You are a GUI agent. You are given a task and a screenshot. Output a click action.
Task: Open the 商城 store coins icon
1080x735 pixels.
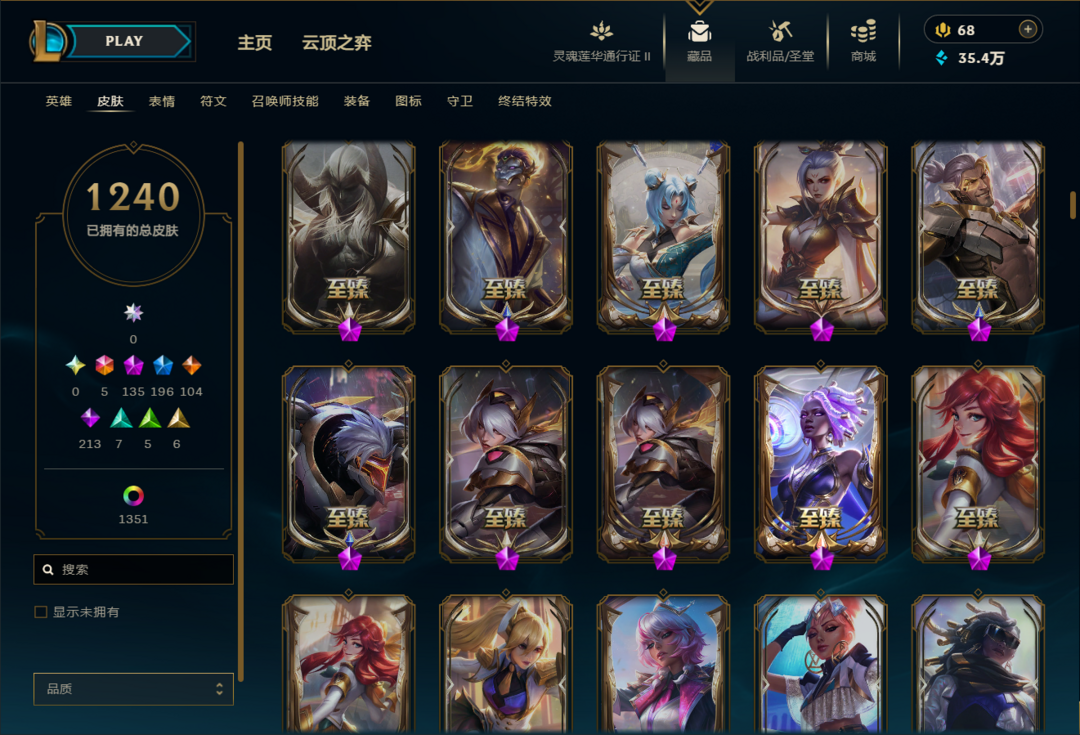coord(863,32)
